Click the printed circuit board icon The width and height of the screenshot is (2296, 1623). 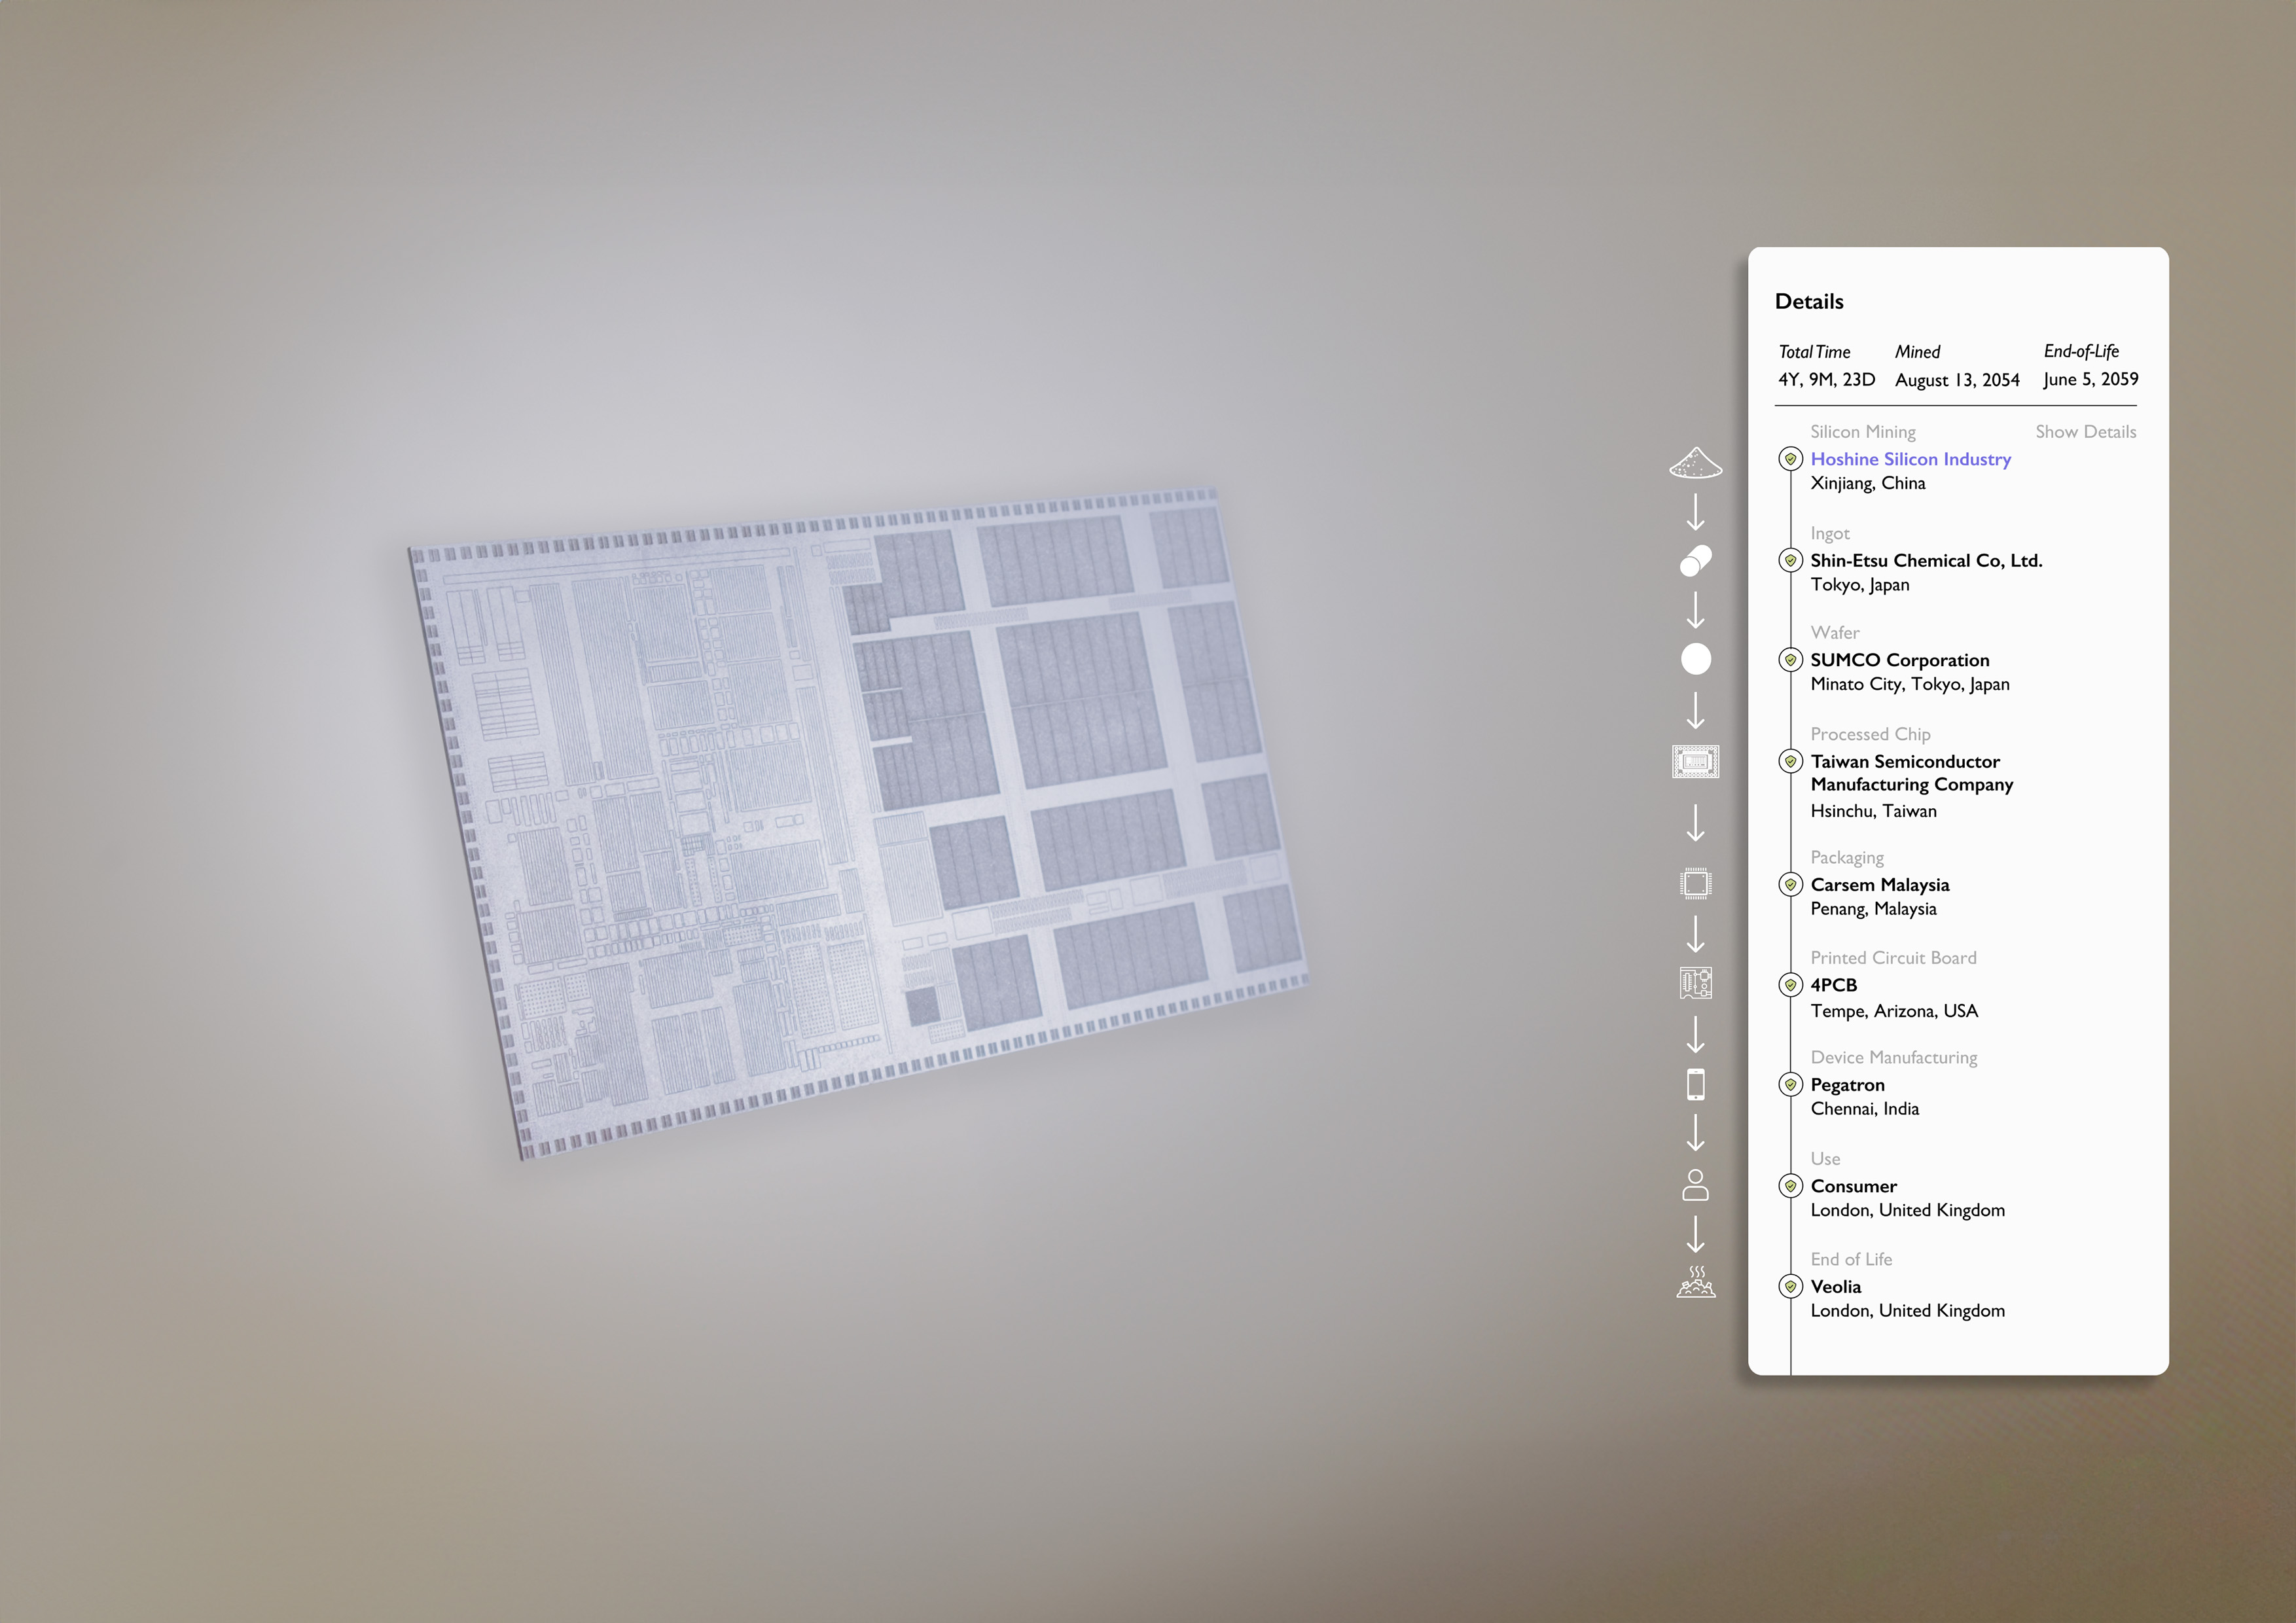point(1696,983)
